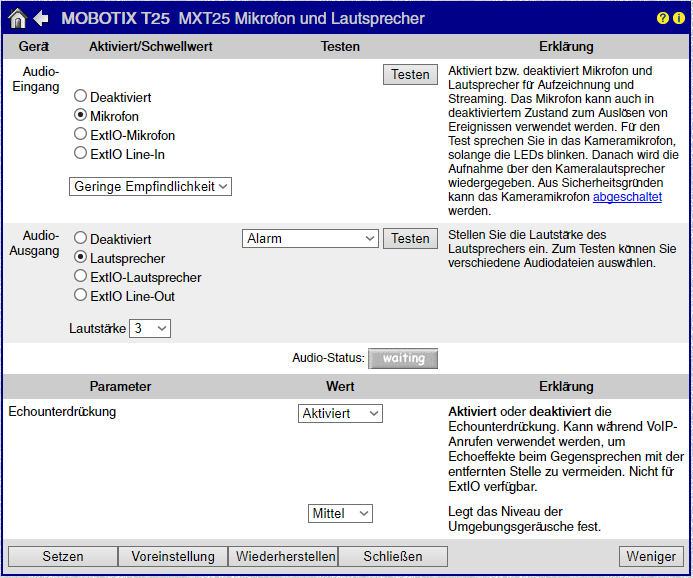This screenshot has height=578, width=693.
Task: Click the Wiederherstellen button
Action: (x=283, y=556)
